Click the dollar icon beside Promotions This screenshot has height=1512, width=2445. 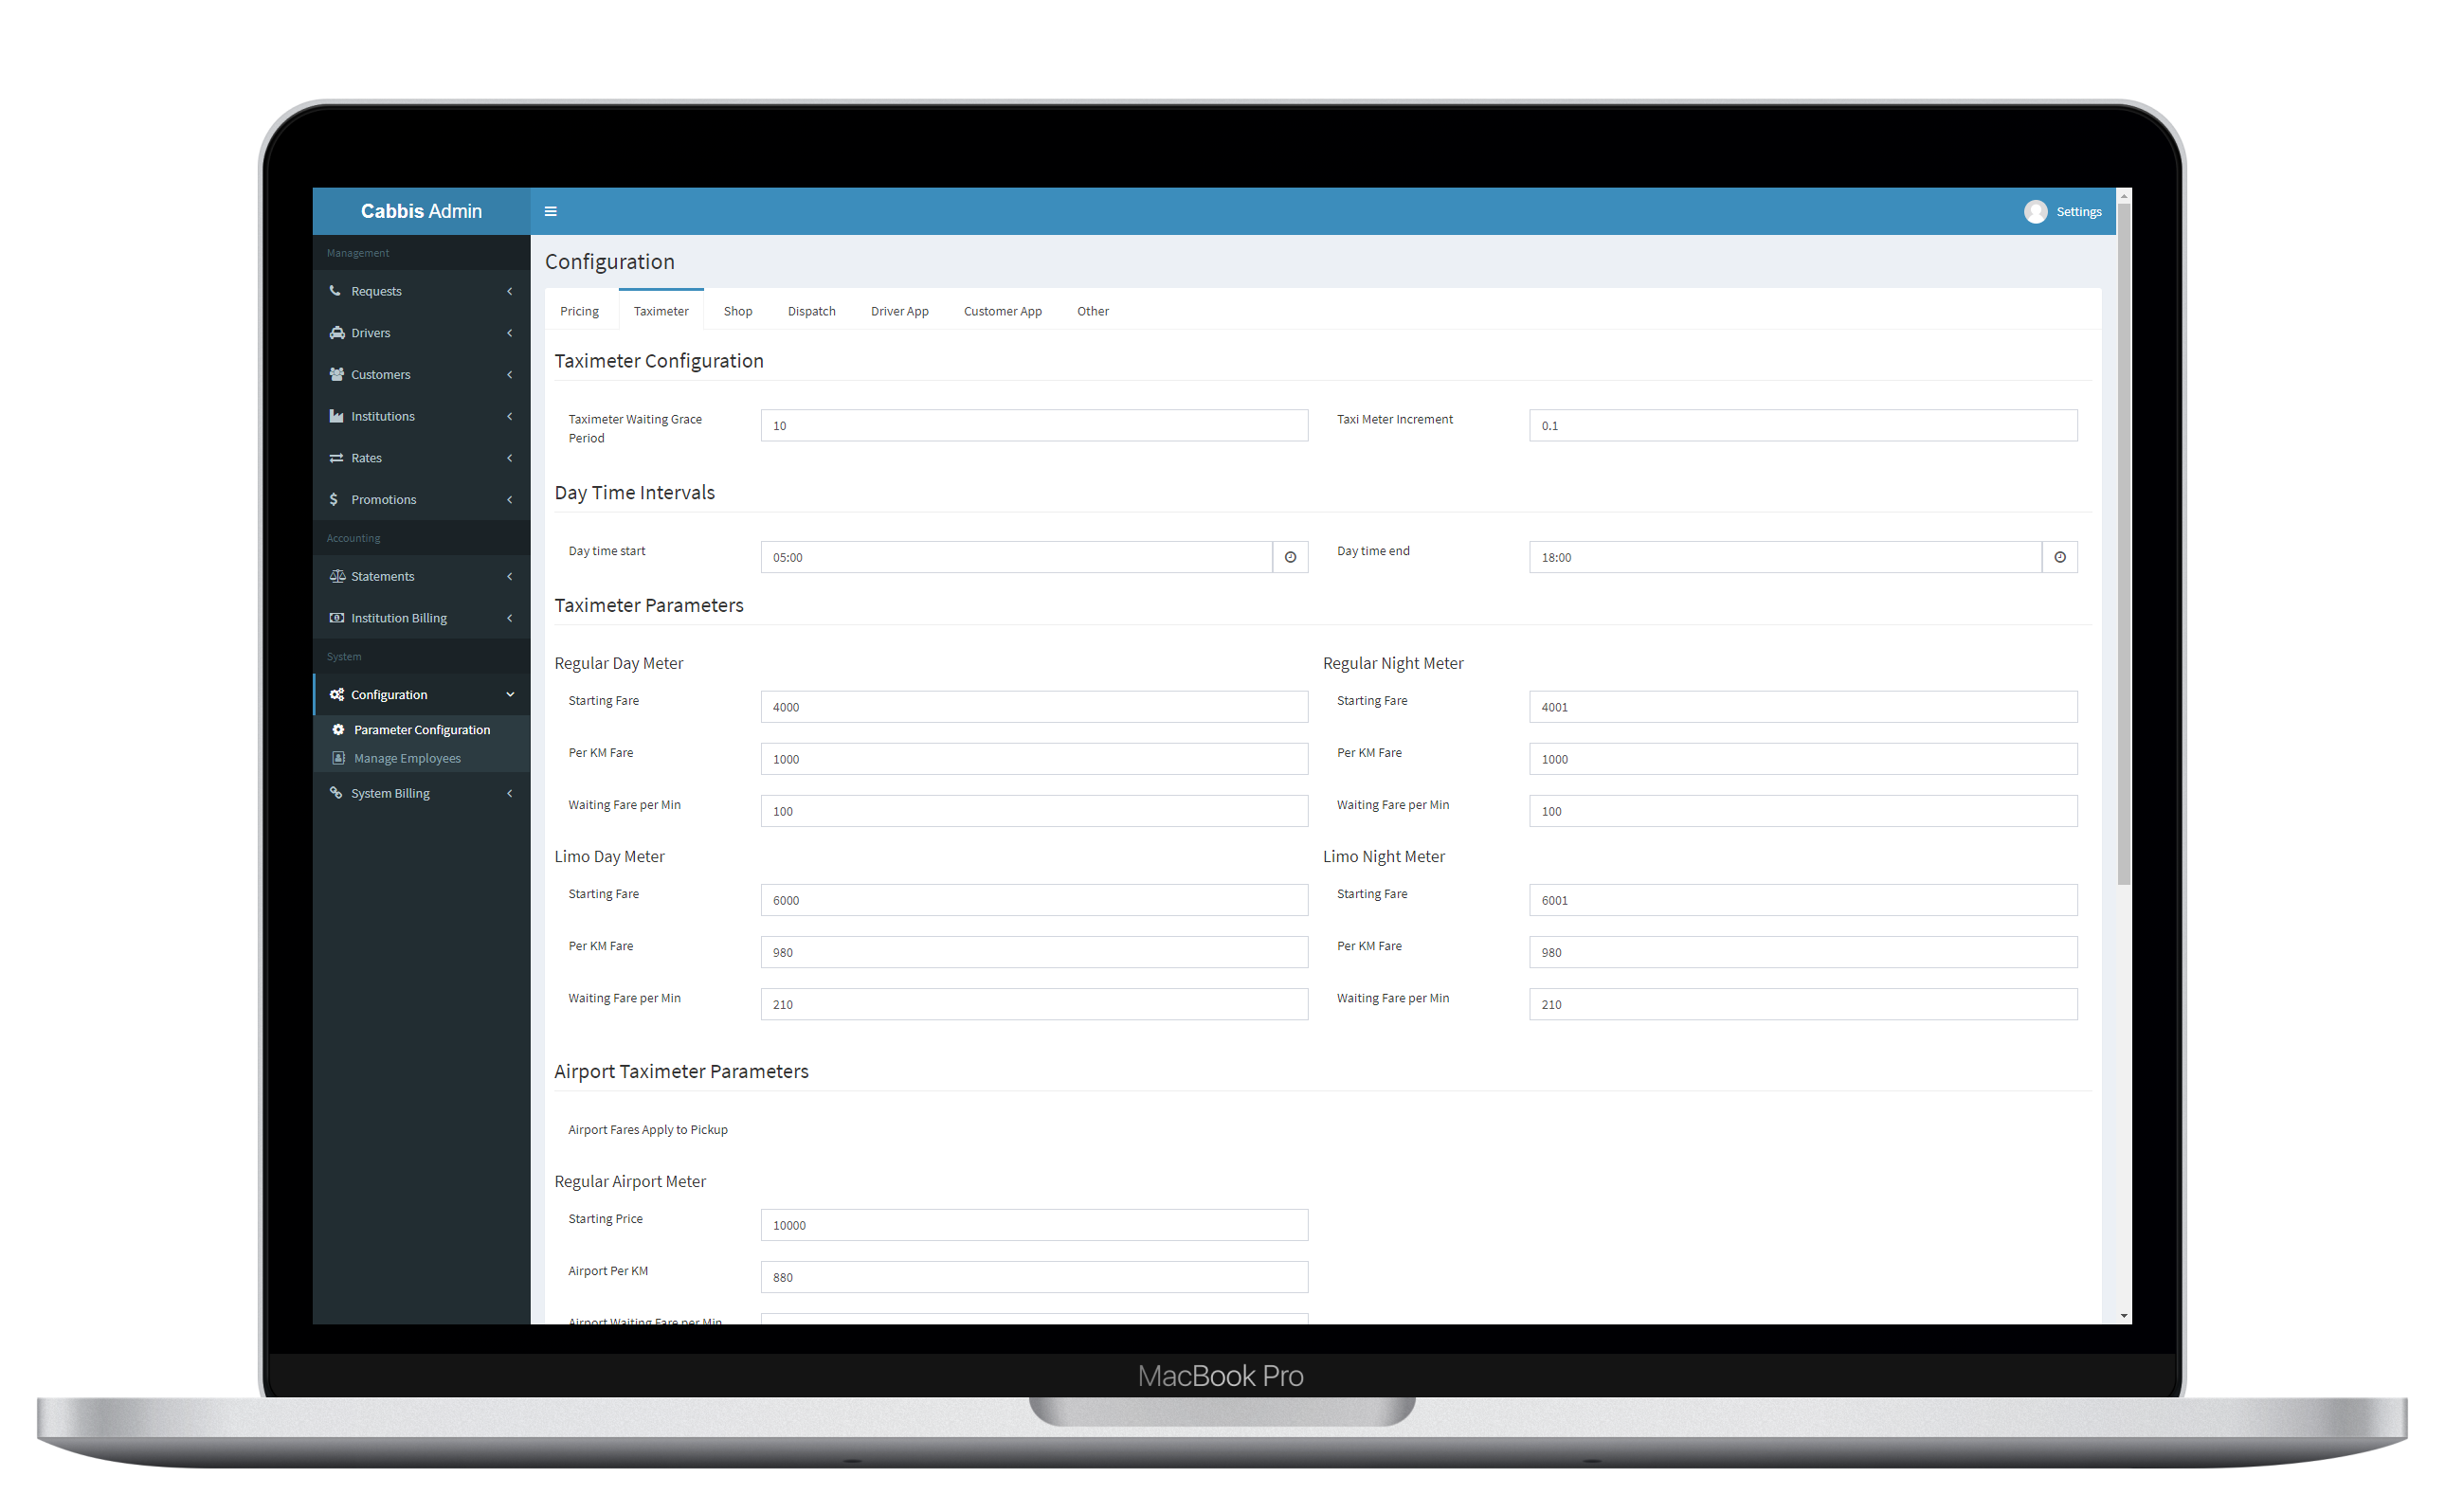[x=334, y=499]
